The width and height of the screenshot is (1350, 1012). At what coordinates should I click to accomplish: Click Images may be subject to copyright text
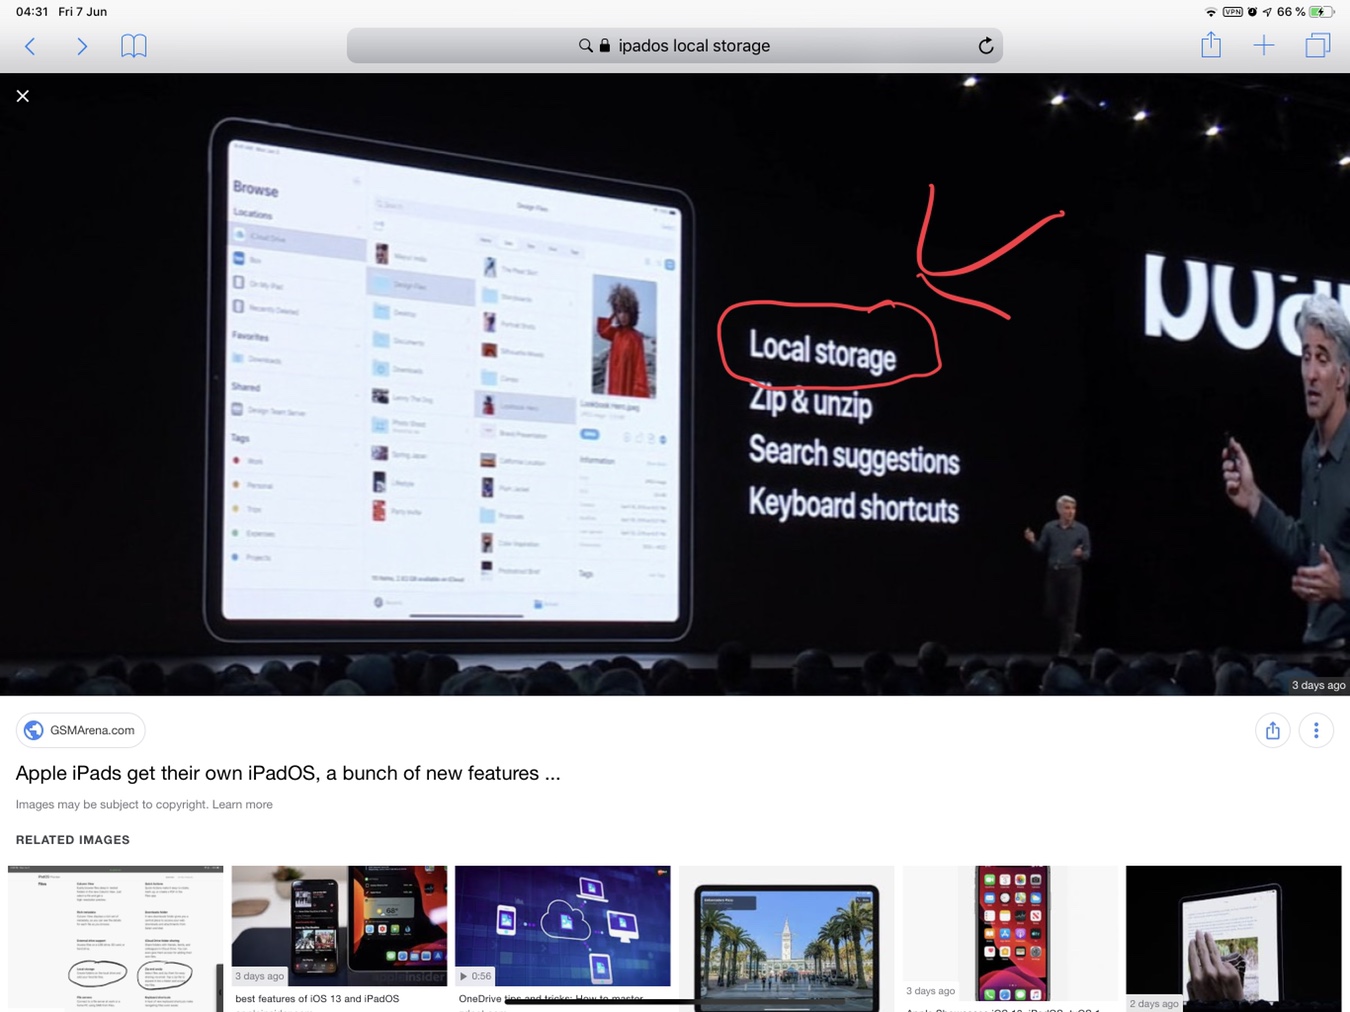coord(112,804)
